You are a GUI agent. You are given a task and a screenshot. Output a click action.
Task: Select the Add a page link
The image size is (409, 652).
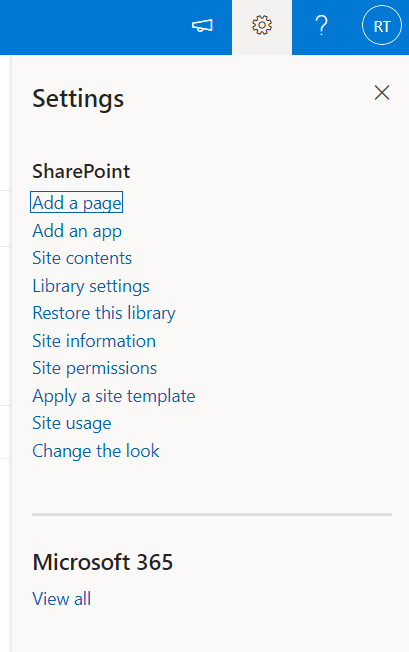[x=76, y=203]
